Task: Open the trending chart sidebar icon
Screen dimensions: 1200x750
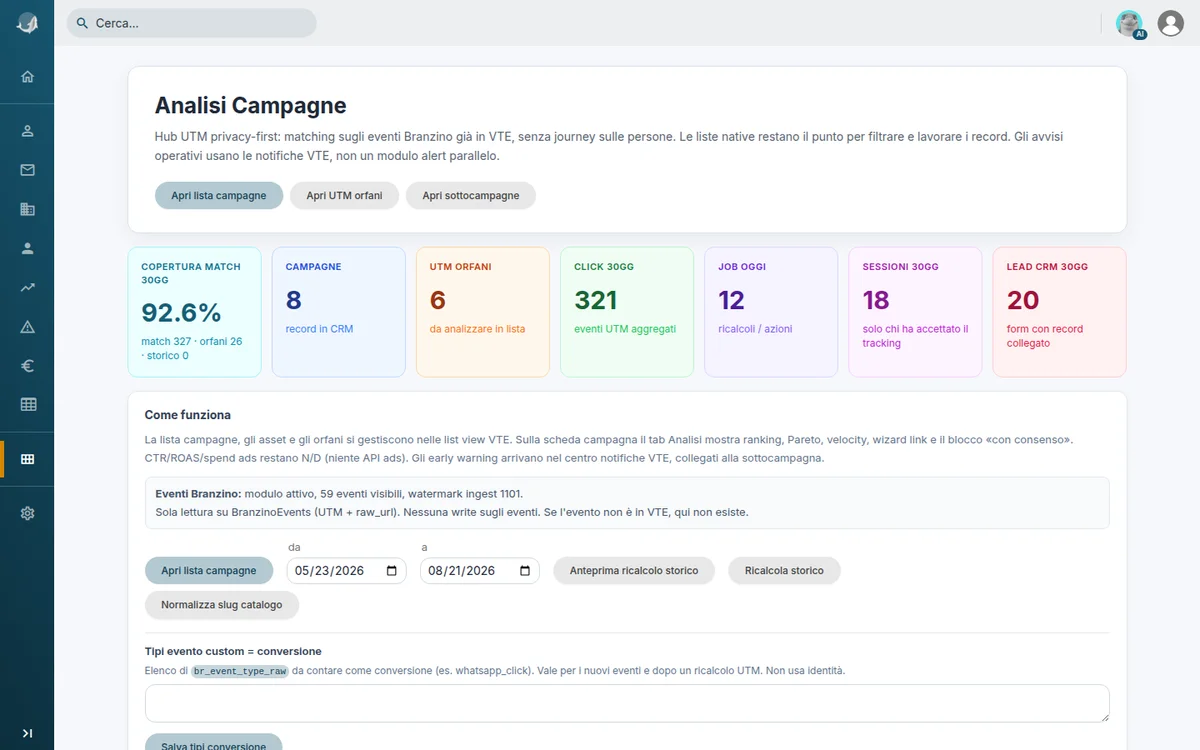Action: tap(27, 287)
